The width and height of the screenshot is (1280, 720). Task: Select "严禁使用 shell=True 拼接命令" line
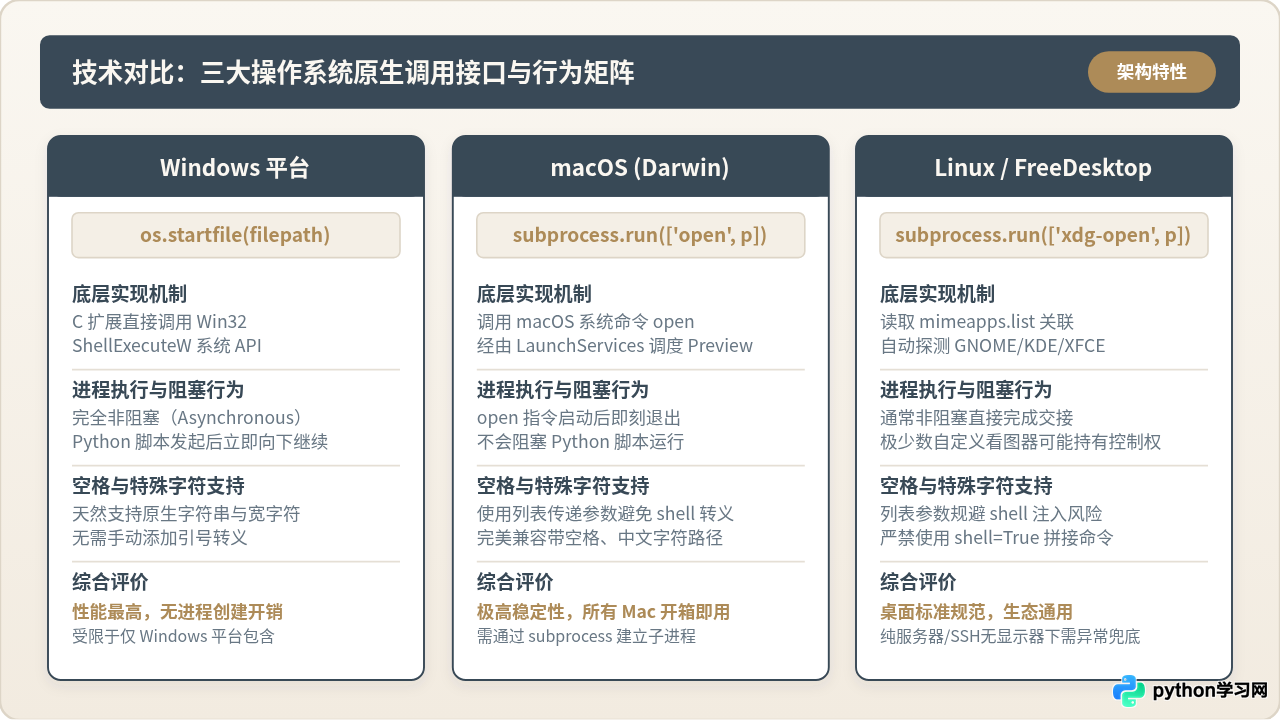click(x=997, y=537)
